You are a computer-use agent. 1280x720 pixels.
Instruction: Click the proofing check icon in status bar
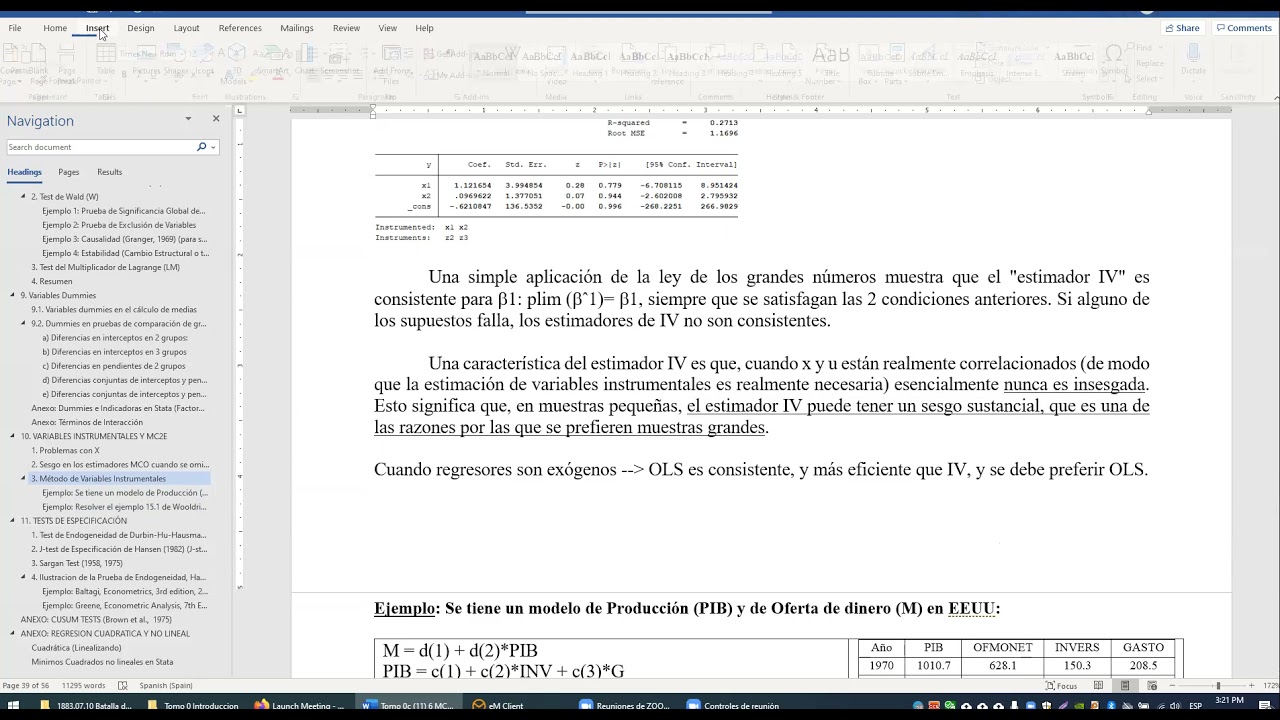tap(123, 685)
